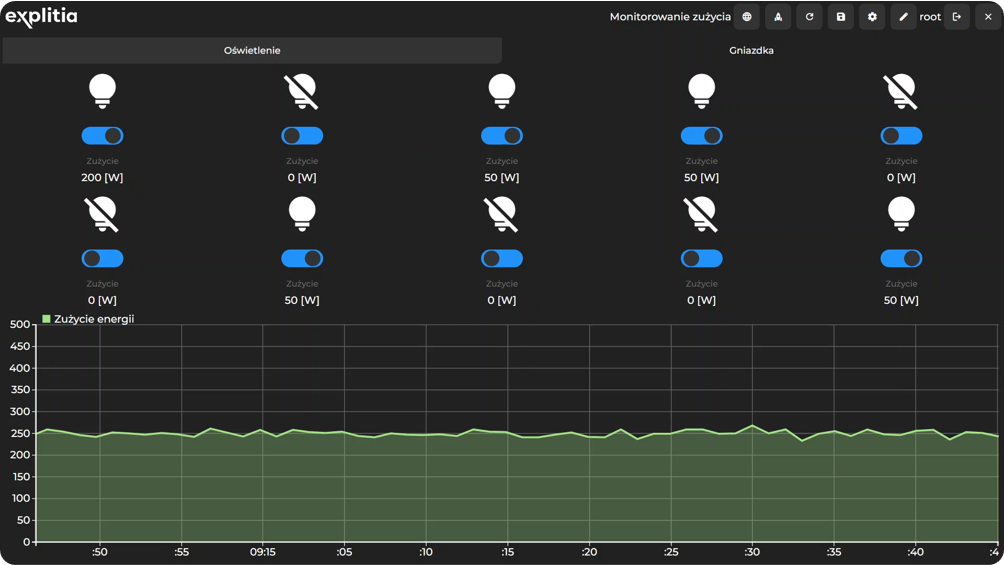This screenshot has width=1004, height=565.
Task: Click the Zużycie energii legend label
Action: (94, 319)
